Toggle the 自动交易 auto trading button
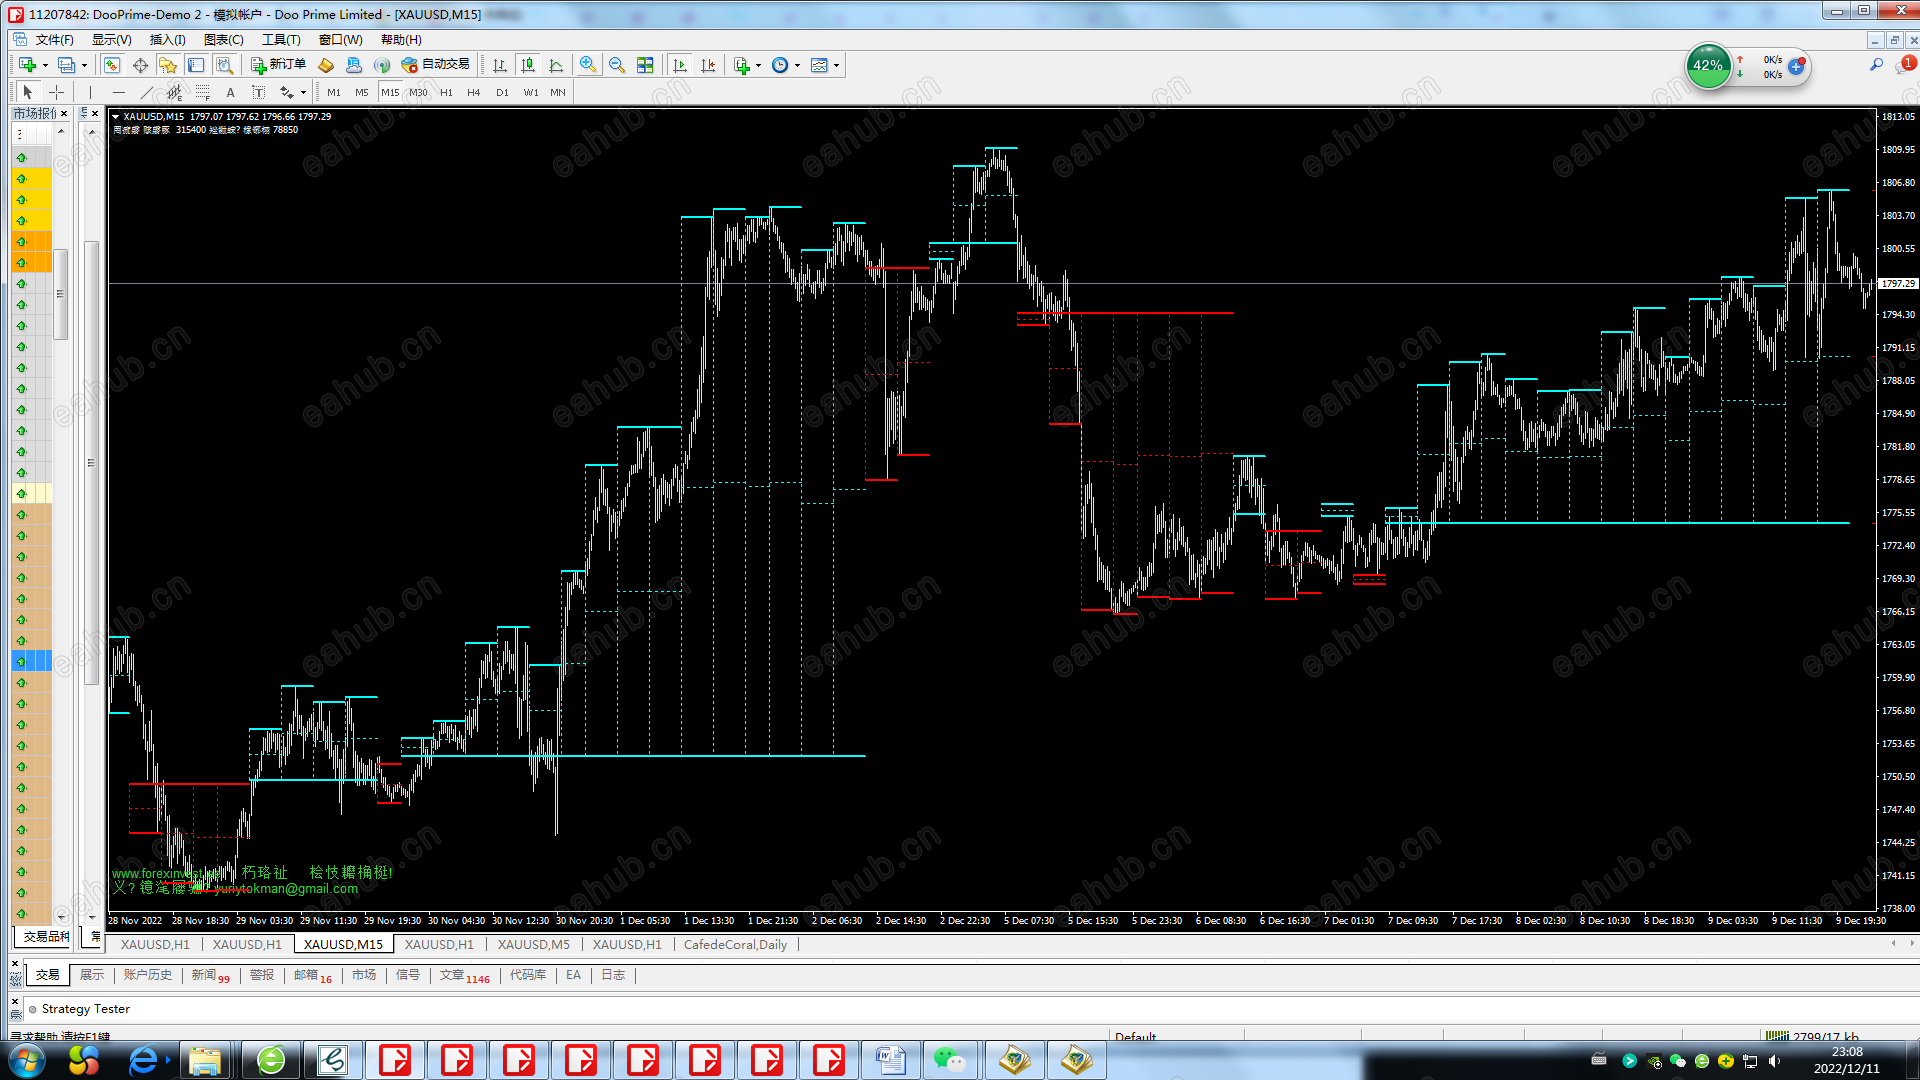The width and height of the screenshot is (1920, 1080). click(x=435, y=65)
